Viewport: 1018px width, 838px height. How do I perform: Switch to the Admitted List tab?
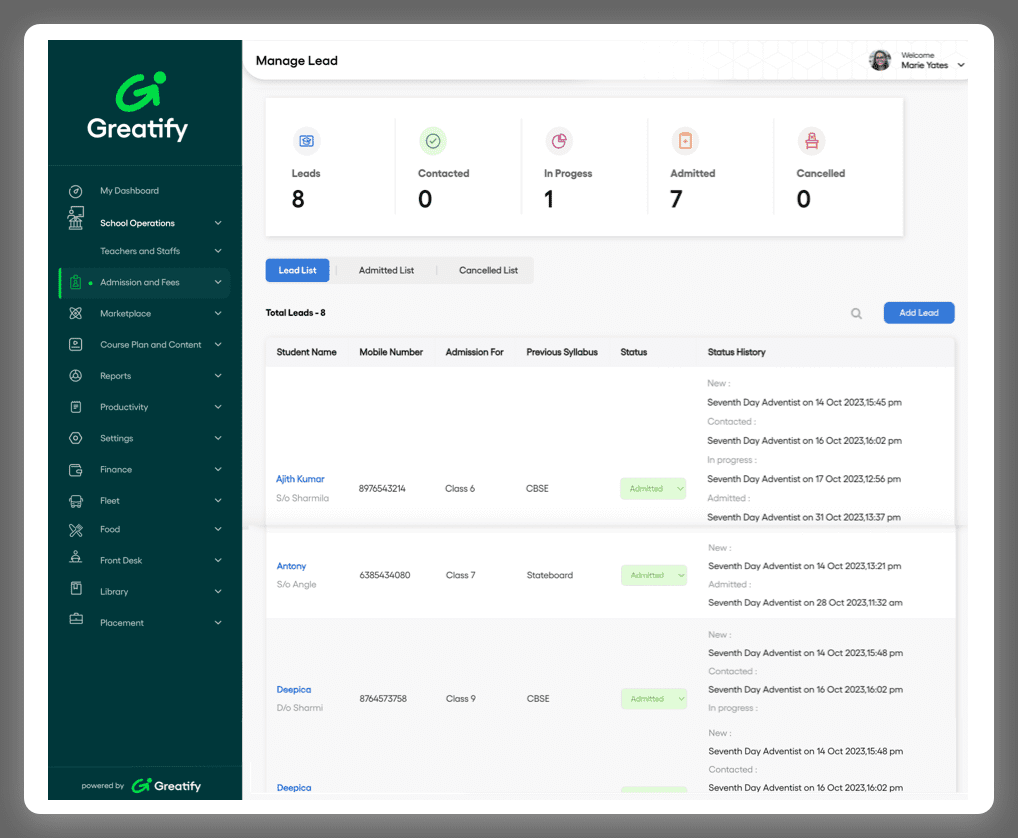386,271
